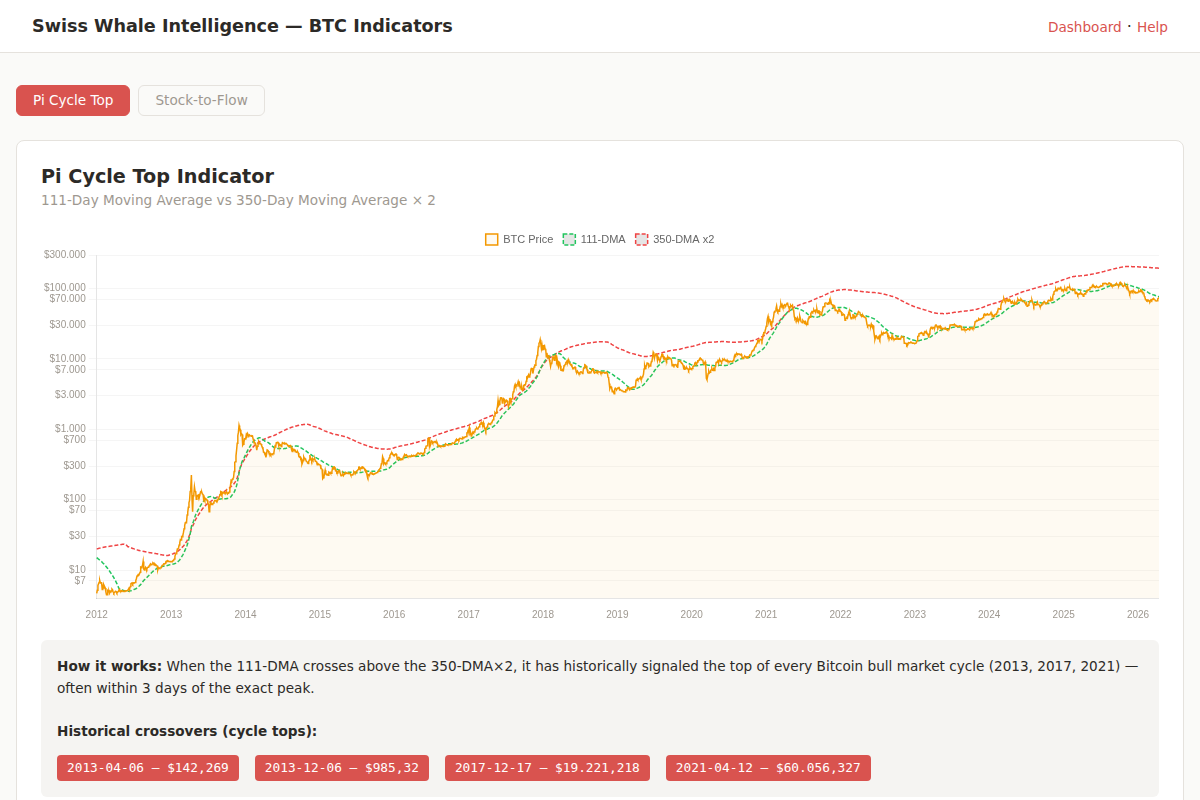Click the Swiss Whale Intelligence header title
Screen dimensions: 1200x800
[x=242, y=25]
